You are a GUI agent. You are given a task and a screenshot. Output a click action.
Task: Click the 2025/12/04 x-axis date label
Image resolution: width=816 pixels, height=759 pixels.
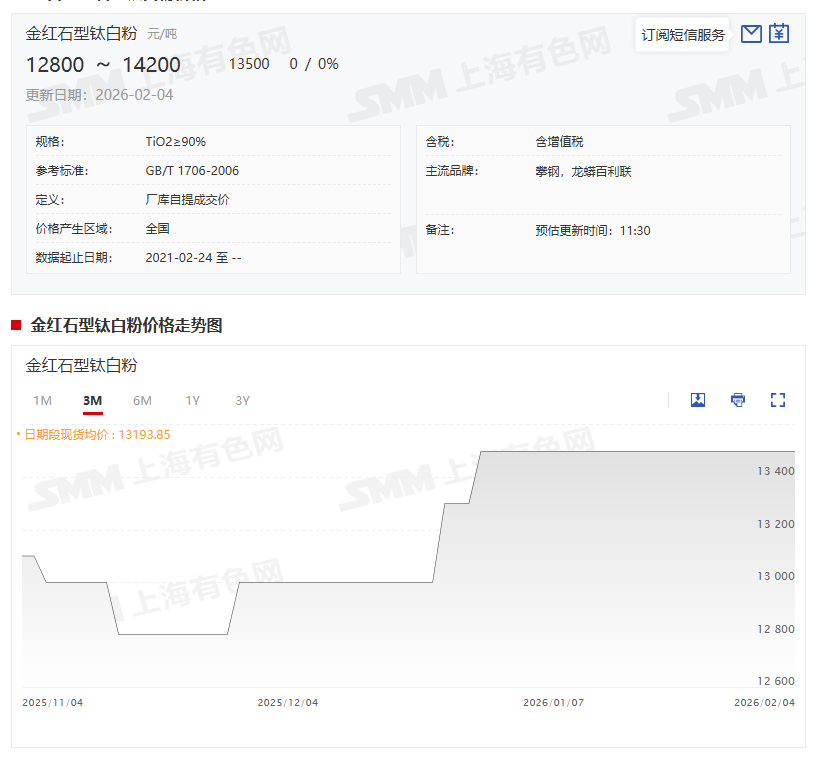click(288, 703)
